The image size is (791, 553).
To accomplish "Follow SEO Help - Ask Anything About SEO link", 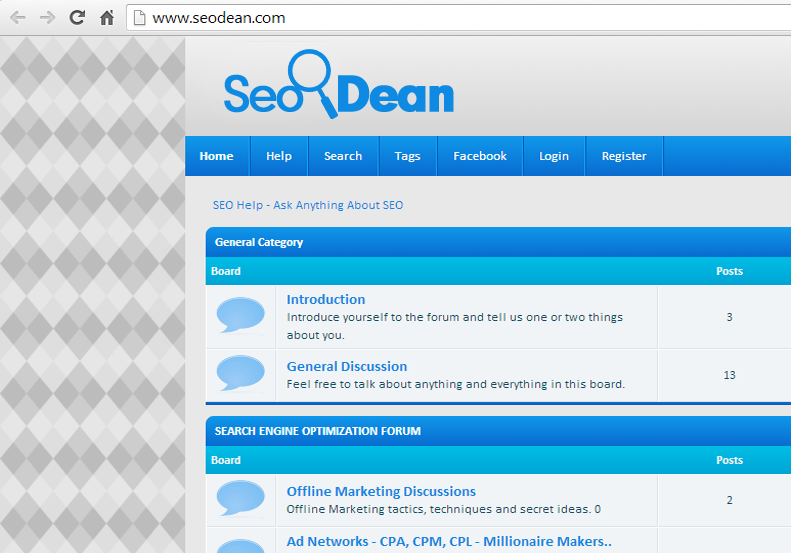I will coord(308,205).
